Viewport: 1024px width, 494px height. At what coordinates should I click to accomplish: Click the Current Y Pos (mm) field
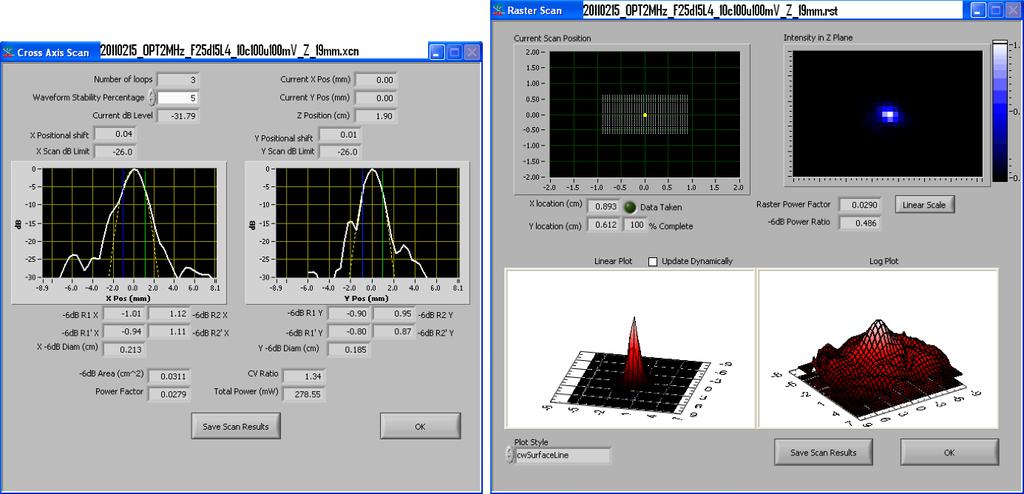pos(376,98)
